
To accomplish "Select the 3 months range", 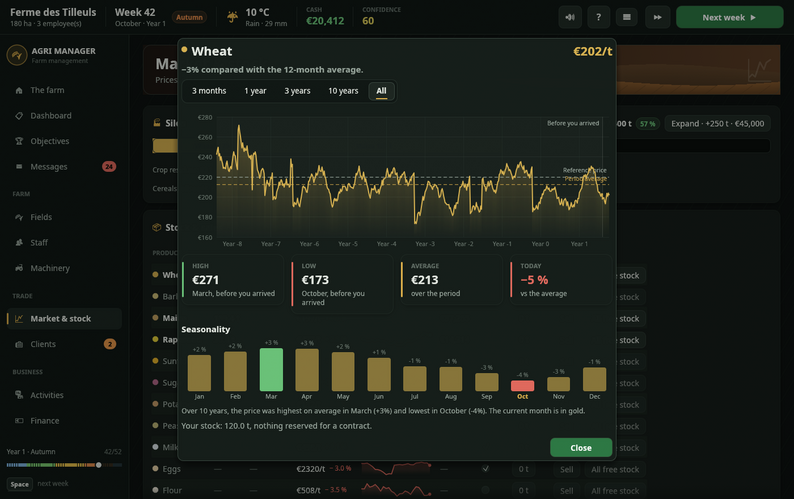I will [x=209, y=91].
